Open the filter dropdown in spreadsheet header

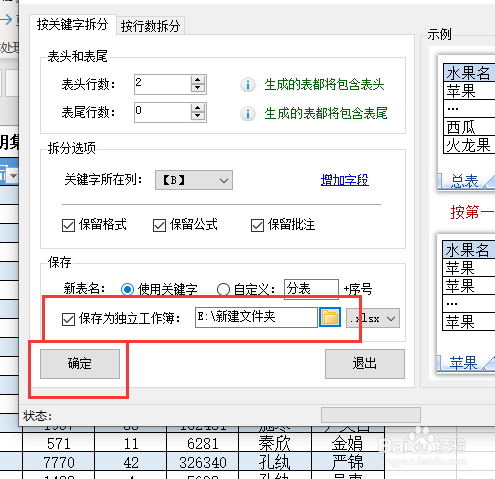[x=13, y=175]
